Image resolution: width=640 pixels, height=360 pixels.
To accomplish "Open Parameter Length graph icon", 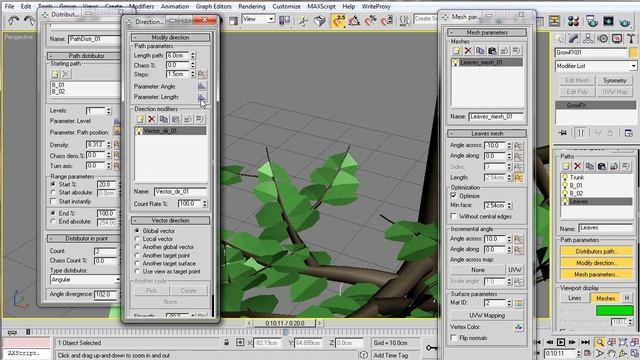I will (x=202, y=97).
